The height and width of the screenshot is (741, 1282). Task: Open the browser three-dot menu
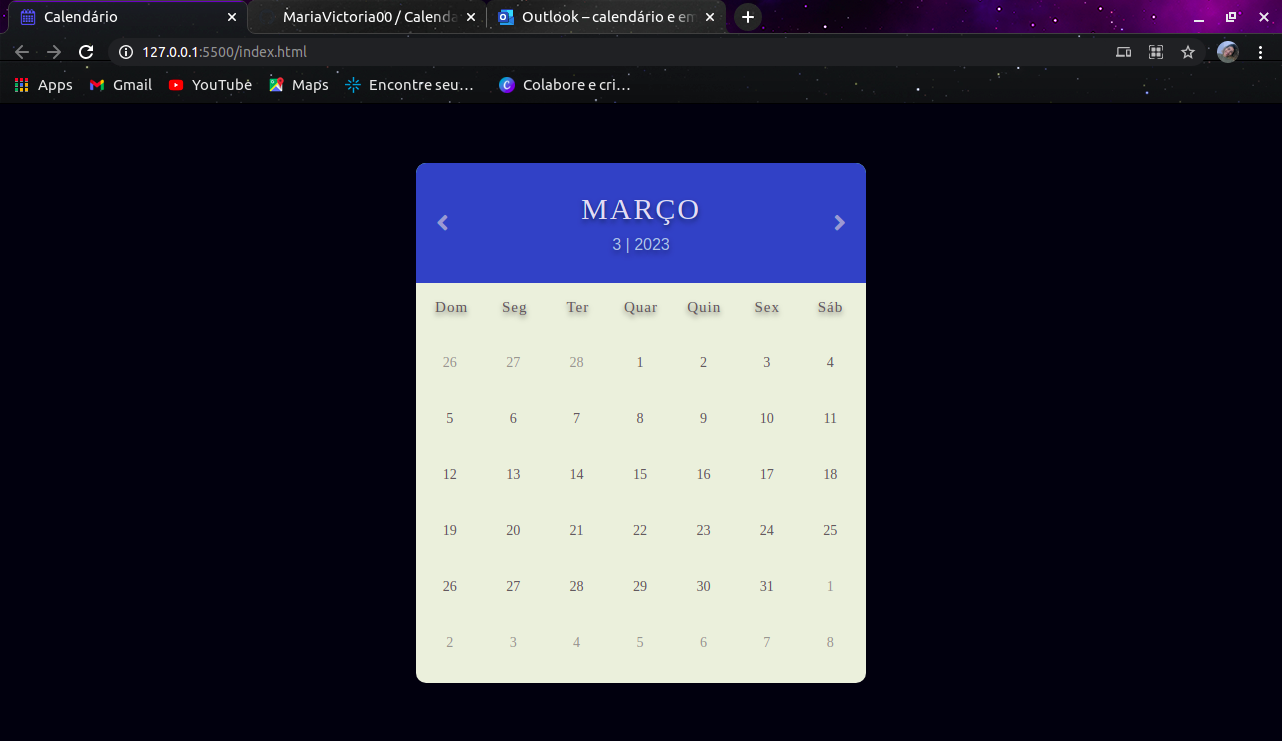coord(1260,51)
